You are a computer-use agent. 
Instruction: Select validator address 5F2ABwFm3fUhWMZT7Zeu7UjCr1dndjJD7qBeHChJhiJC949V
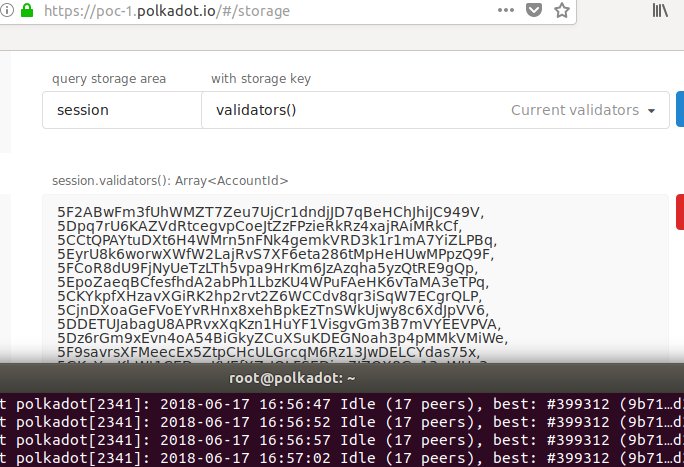click(x=270, y=212)
